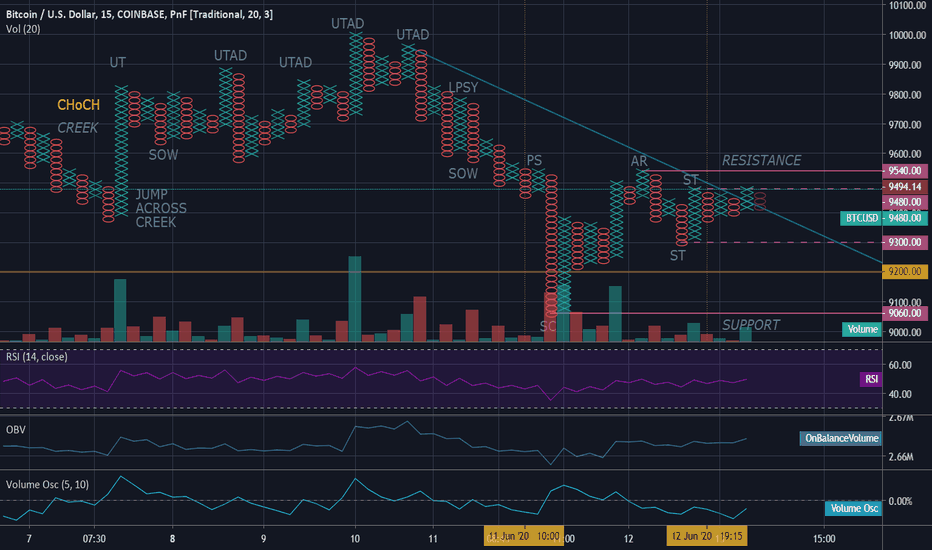Viewport: 932px width, 550px height.
Task: Select the SUPPORT text label
Action: click(751, 325)
